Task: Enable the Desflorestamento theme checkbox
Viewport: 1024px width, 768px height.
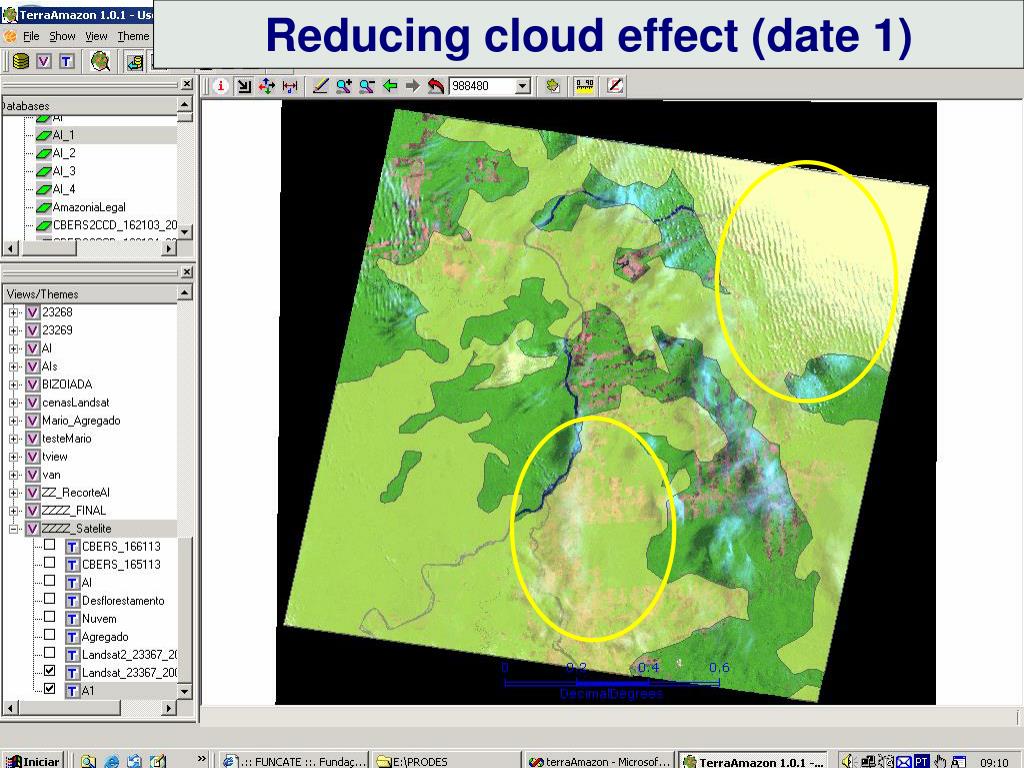Action: coord(50,599)
